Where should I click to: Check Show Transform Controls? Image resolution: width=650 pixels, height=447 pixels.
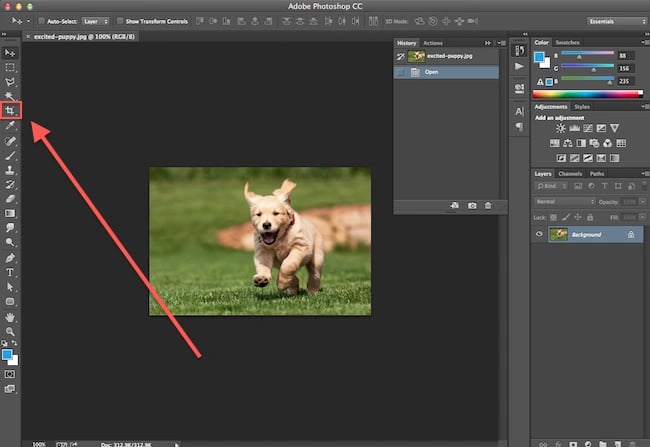pos(119,20)
